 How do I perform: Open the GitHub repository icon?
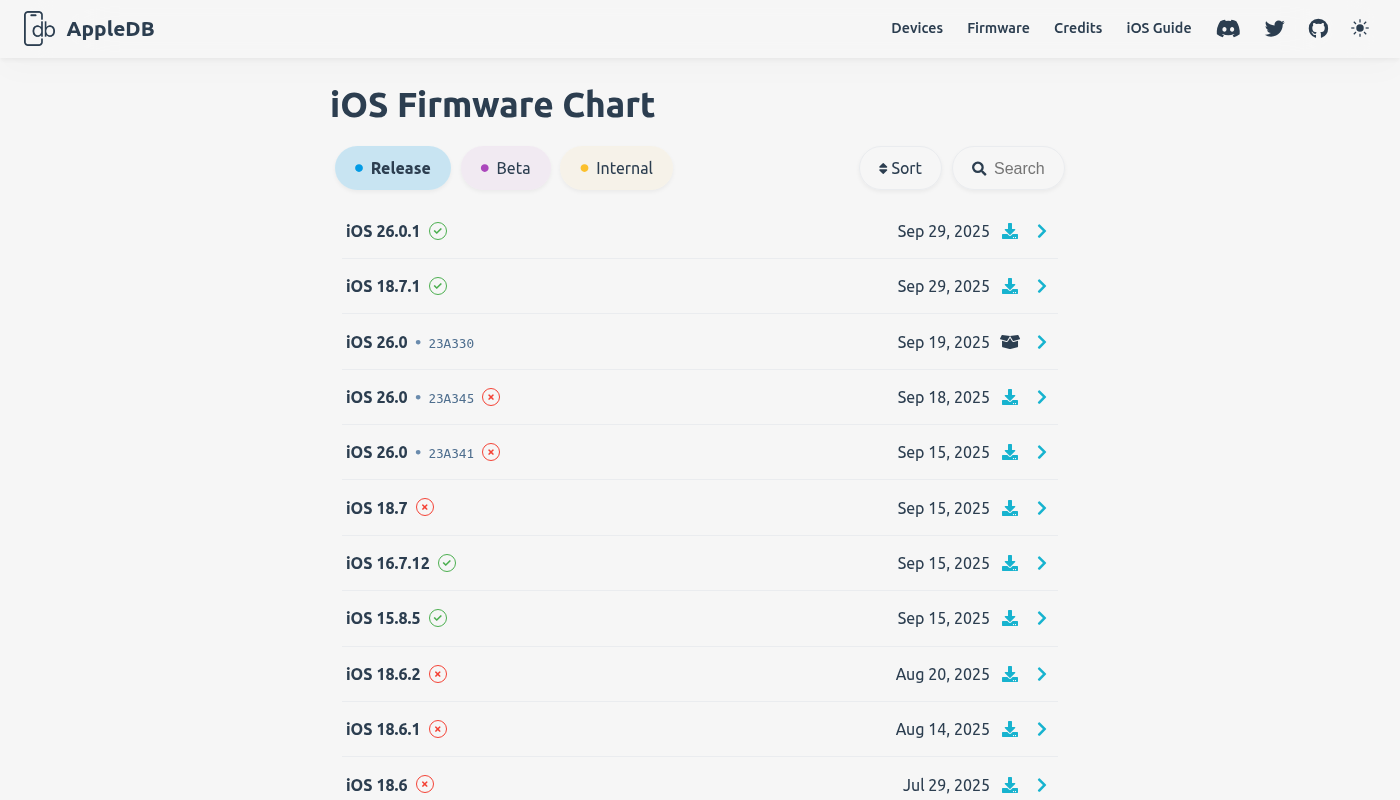coord(1319,29)
